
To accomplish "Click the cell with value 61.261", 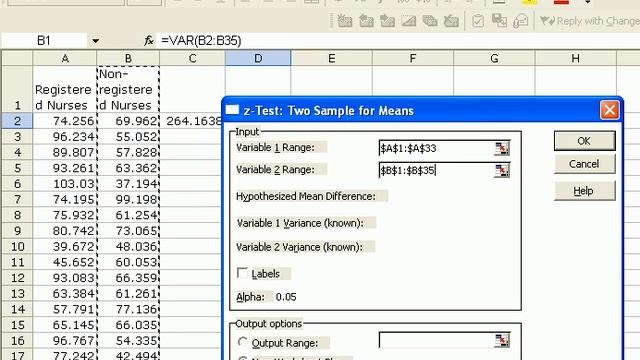I will point(128,294).
